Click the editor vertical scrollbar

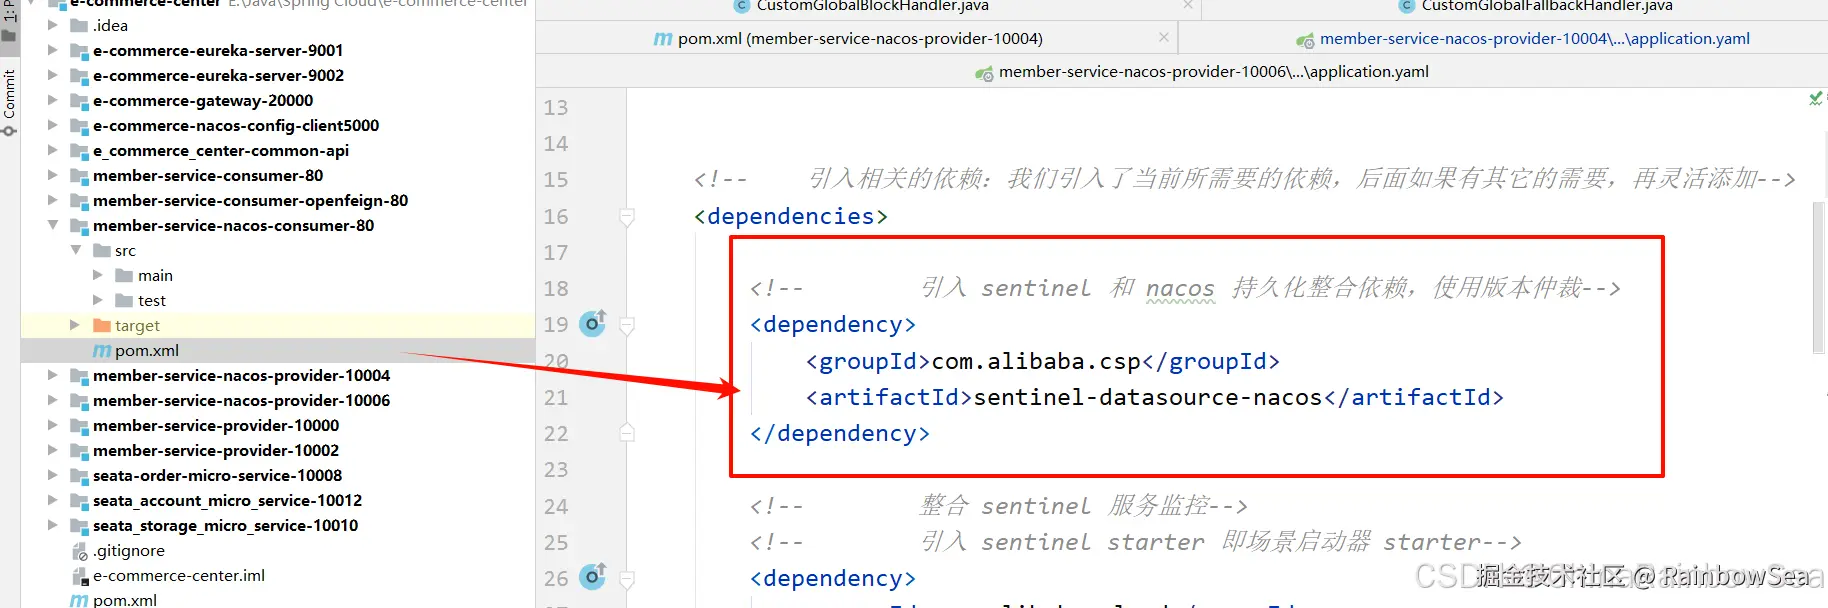1819,278
